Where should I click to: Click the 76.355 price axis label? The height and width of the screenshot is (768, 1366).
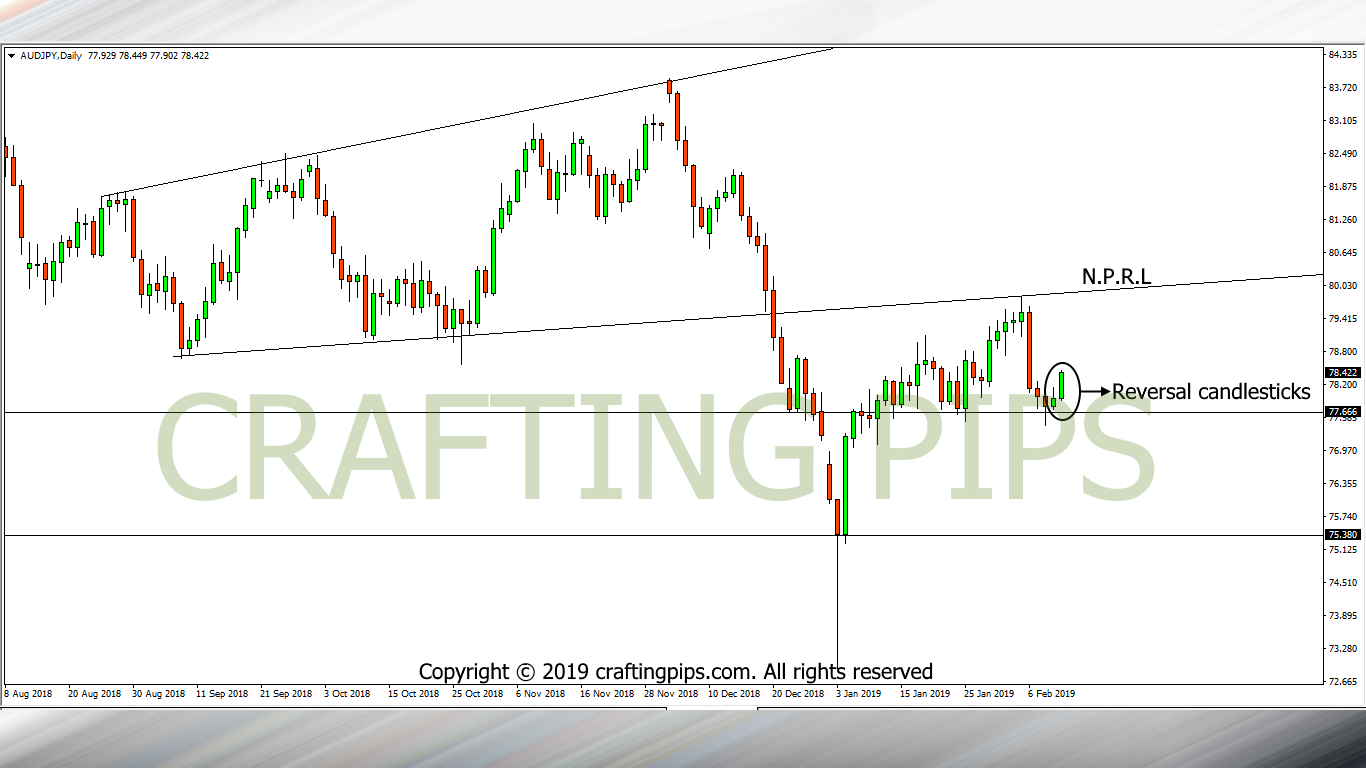(x=1342, y=484)
